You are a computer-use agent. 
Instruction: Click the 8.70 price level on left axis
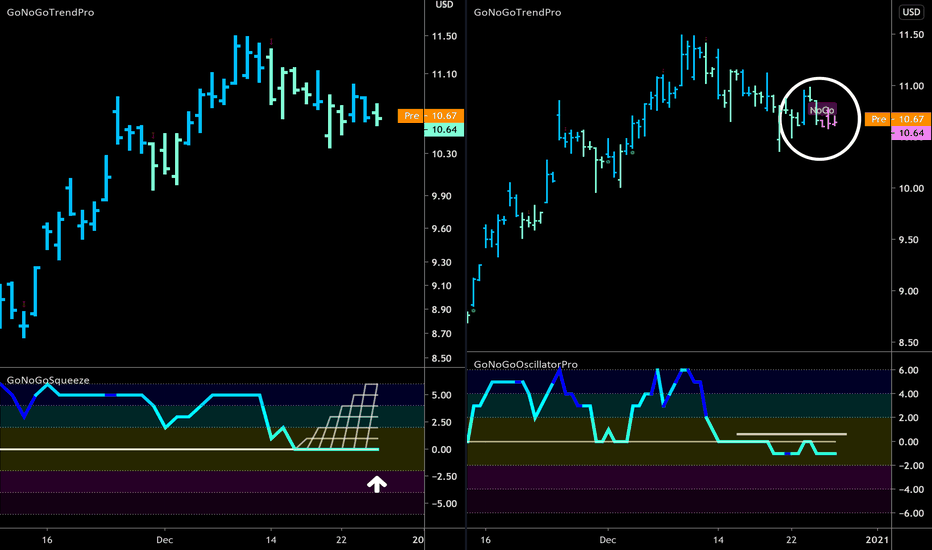click(x=444, y=334)
